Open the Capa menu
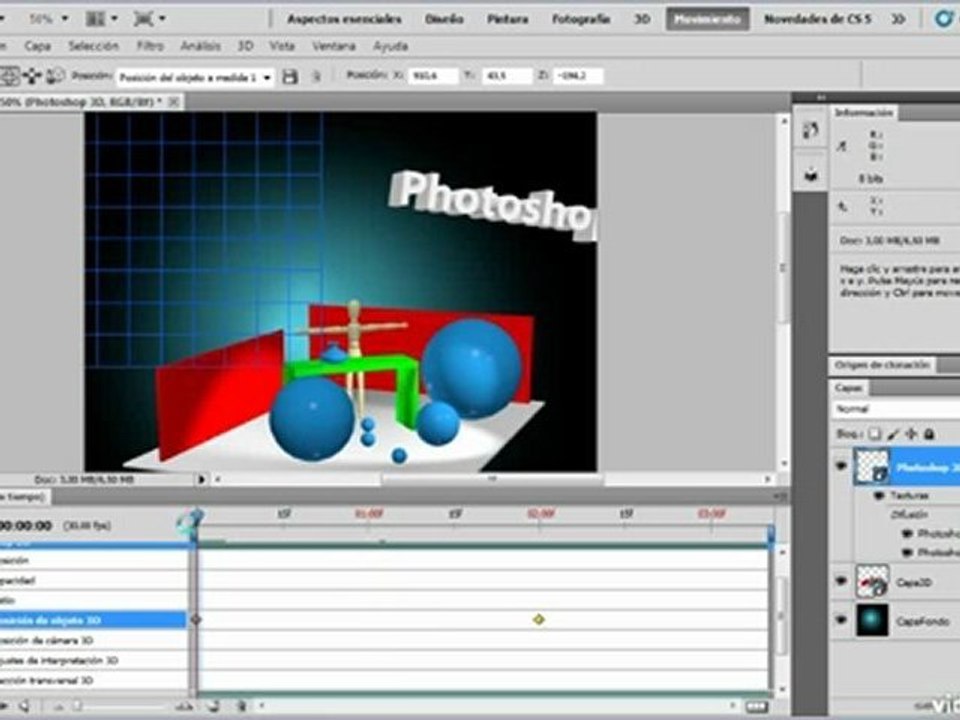Screen dimensions: 960x720 tap(37, 46)
